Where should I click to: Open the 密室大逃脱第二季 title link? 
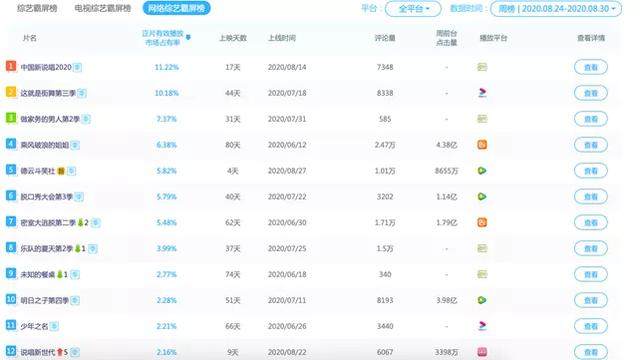point(48,222)
